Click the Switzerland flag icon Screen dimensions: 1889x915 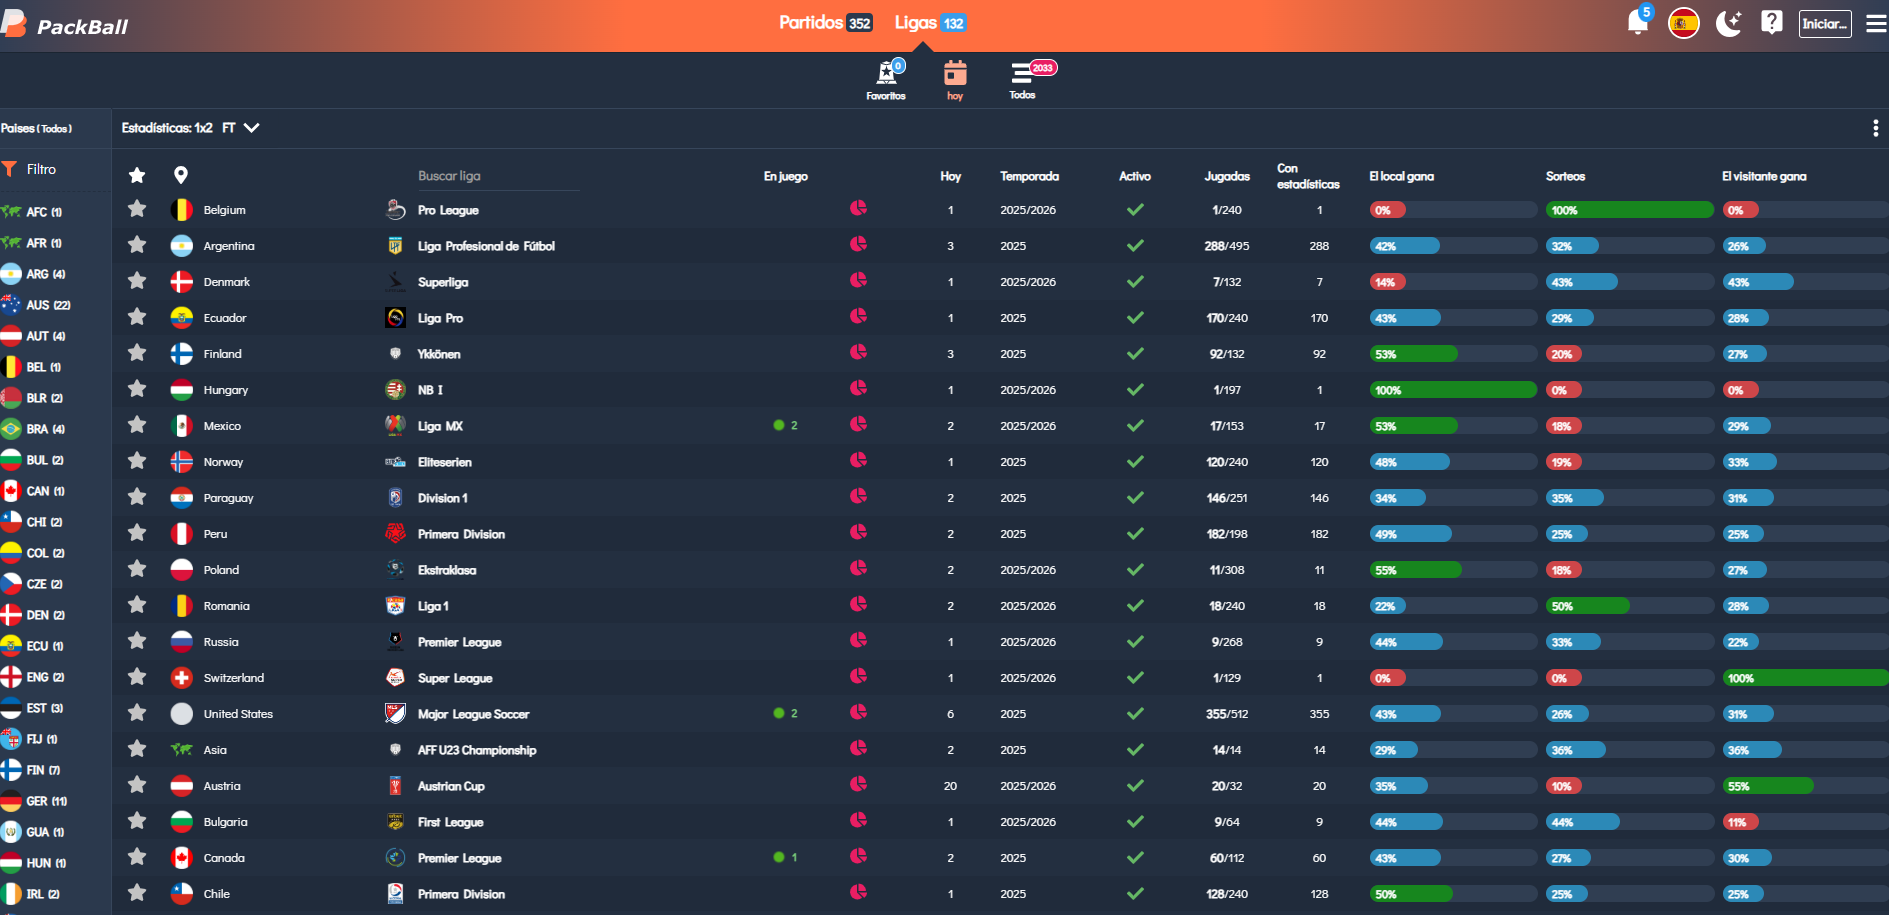click(x=181, y=678)
